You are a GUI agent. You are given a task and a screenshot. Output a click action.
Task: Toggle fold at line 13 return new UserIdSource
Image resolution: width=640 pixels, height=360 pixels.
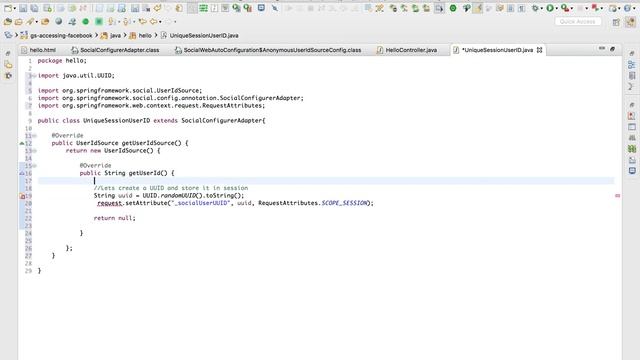tap(34, 151)
